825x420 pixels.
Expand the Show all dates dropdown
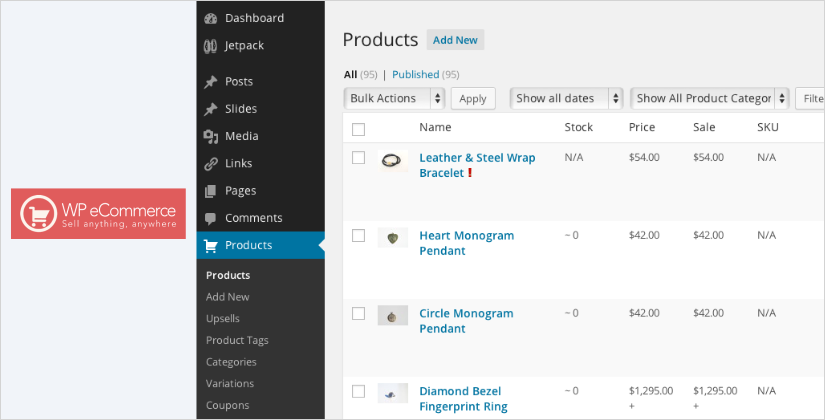567,98
